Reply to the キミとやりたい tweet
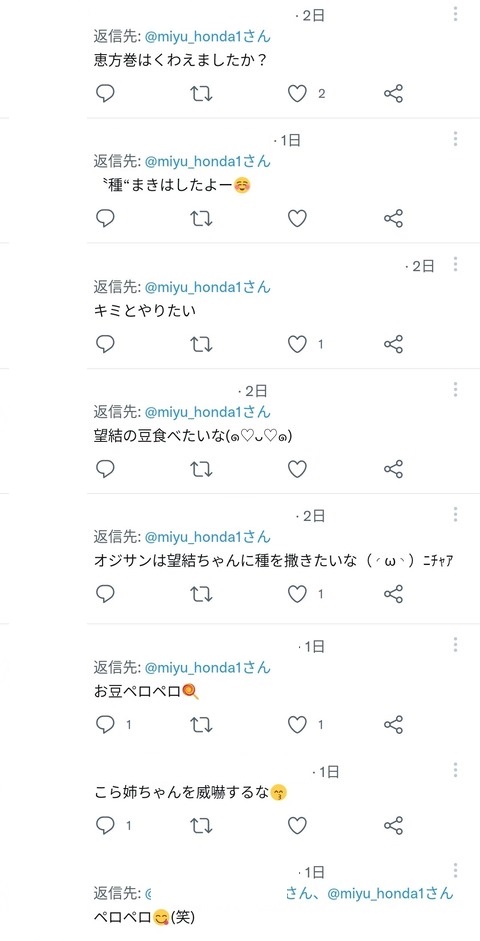Screen dimensions: 480x941 [x=105, y=344]
